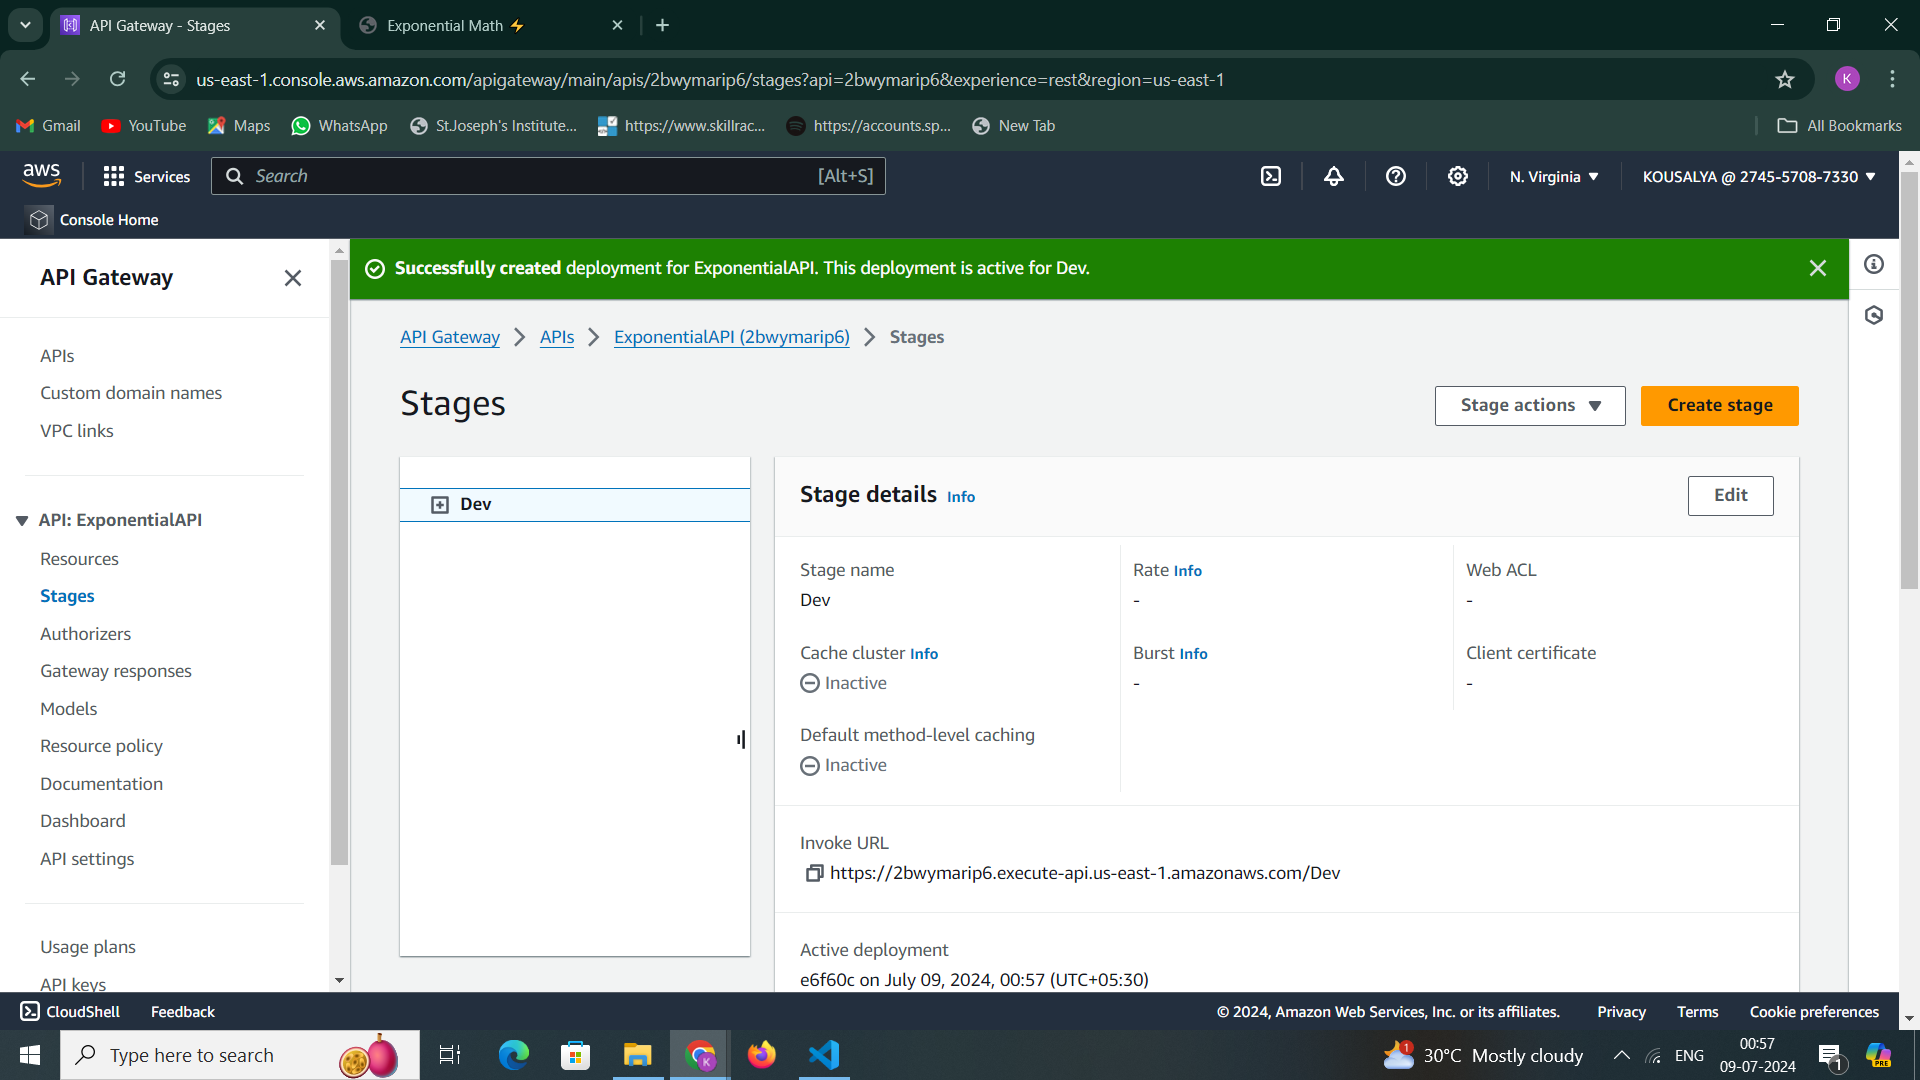Click Edit in Stage details
The width and height of the screenshot is (1920, 1080).
[1730, 495]
